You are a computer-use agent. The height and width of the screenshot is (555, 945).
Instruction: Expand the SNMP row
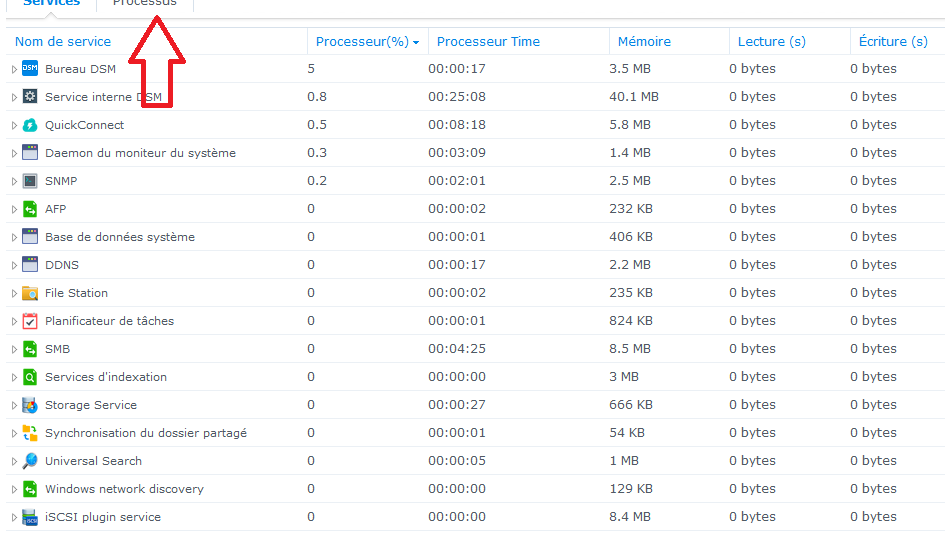[14, 181]
